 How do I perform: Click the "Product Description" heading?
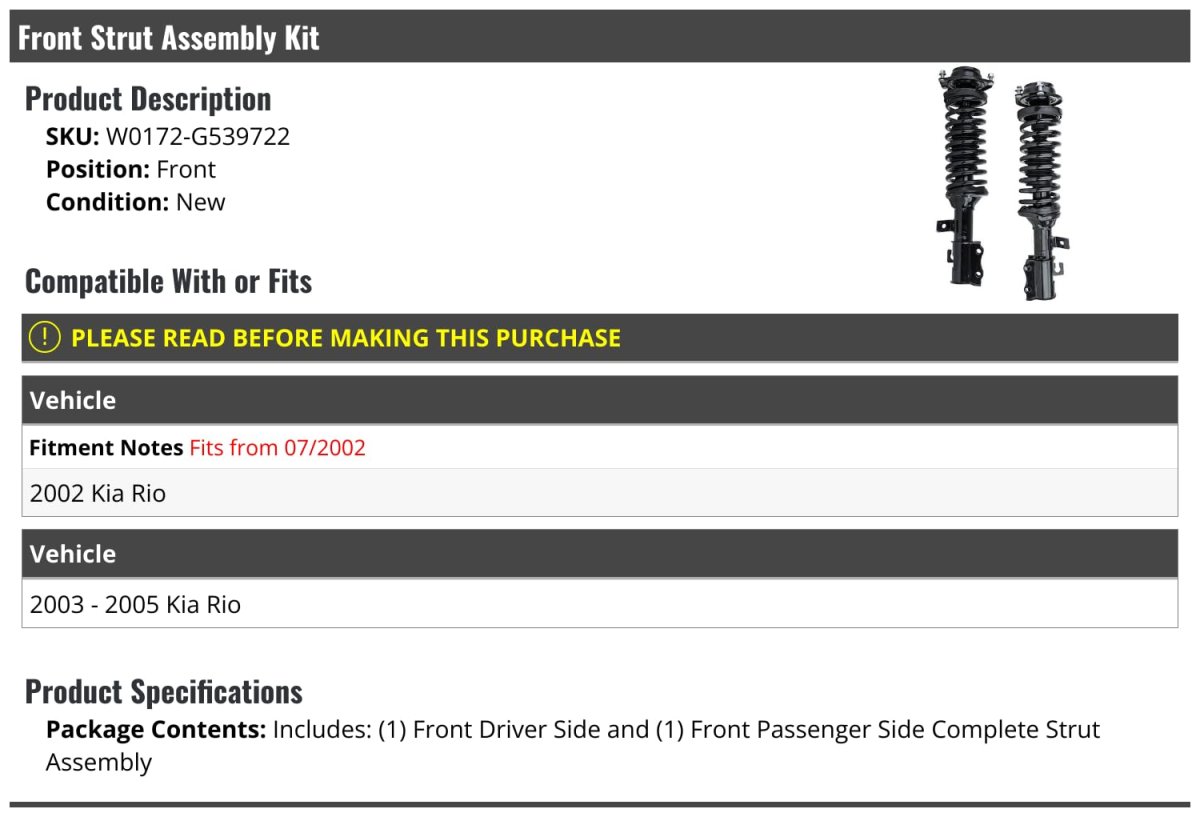pyautogui.click(x=148, y=99)
